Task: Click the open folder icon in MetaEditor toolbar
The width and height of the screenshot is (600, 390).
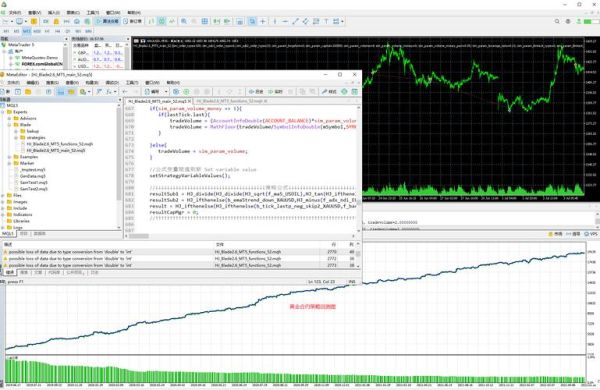Action: pos(28,91)
